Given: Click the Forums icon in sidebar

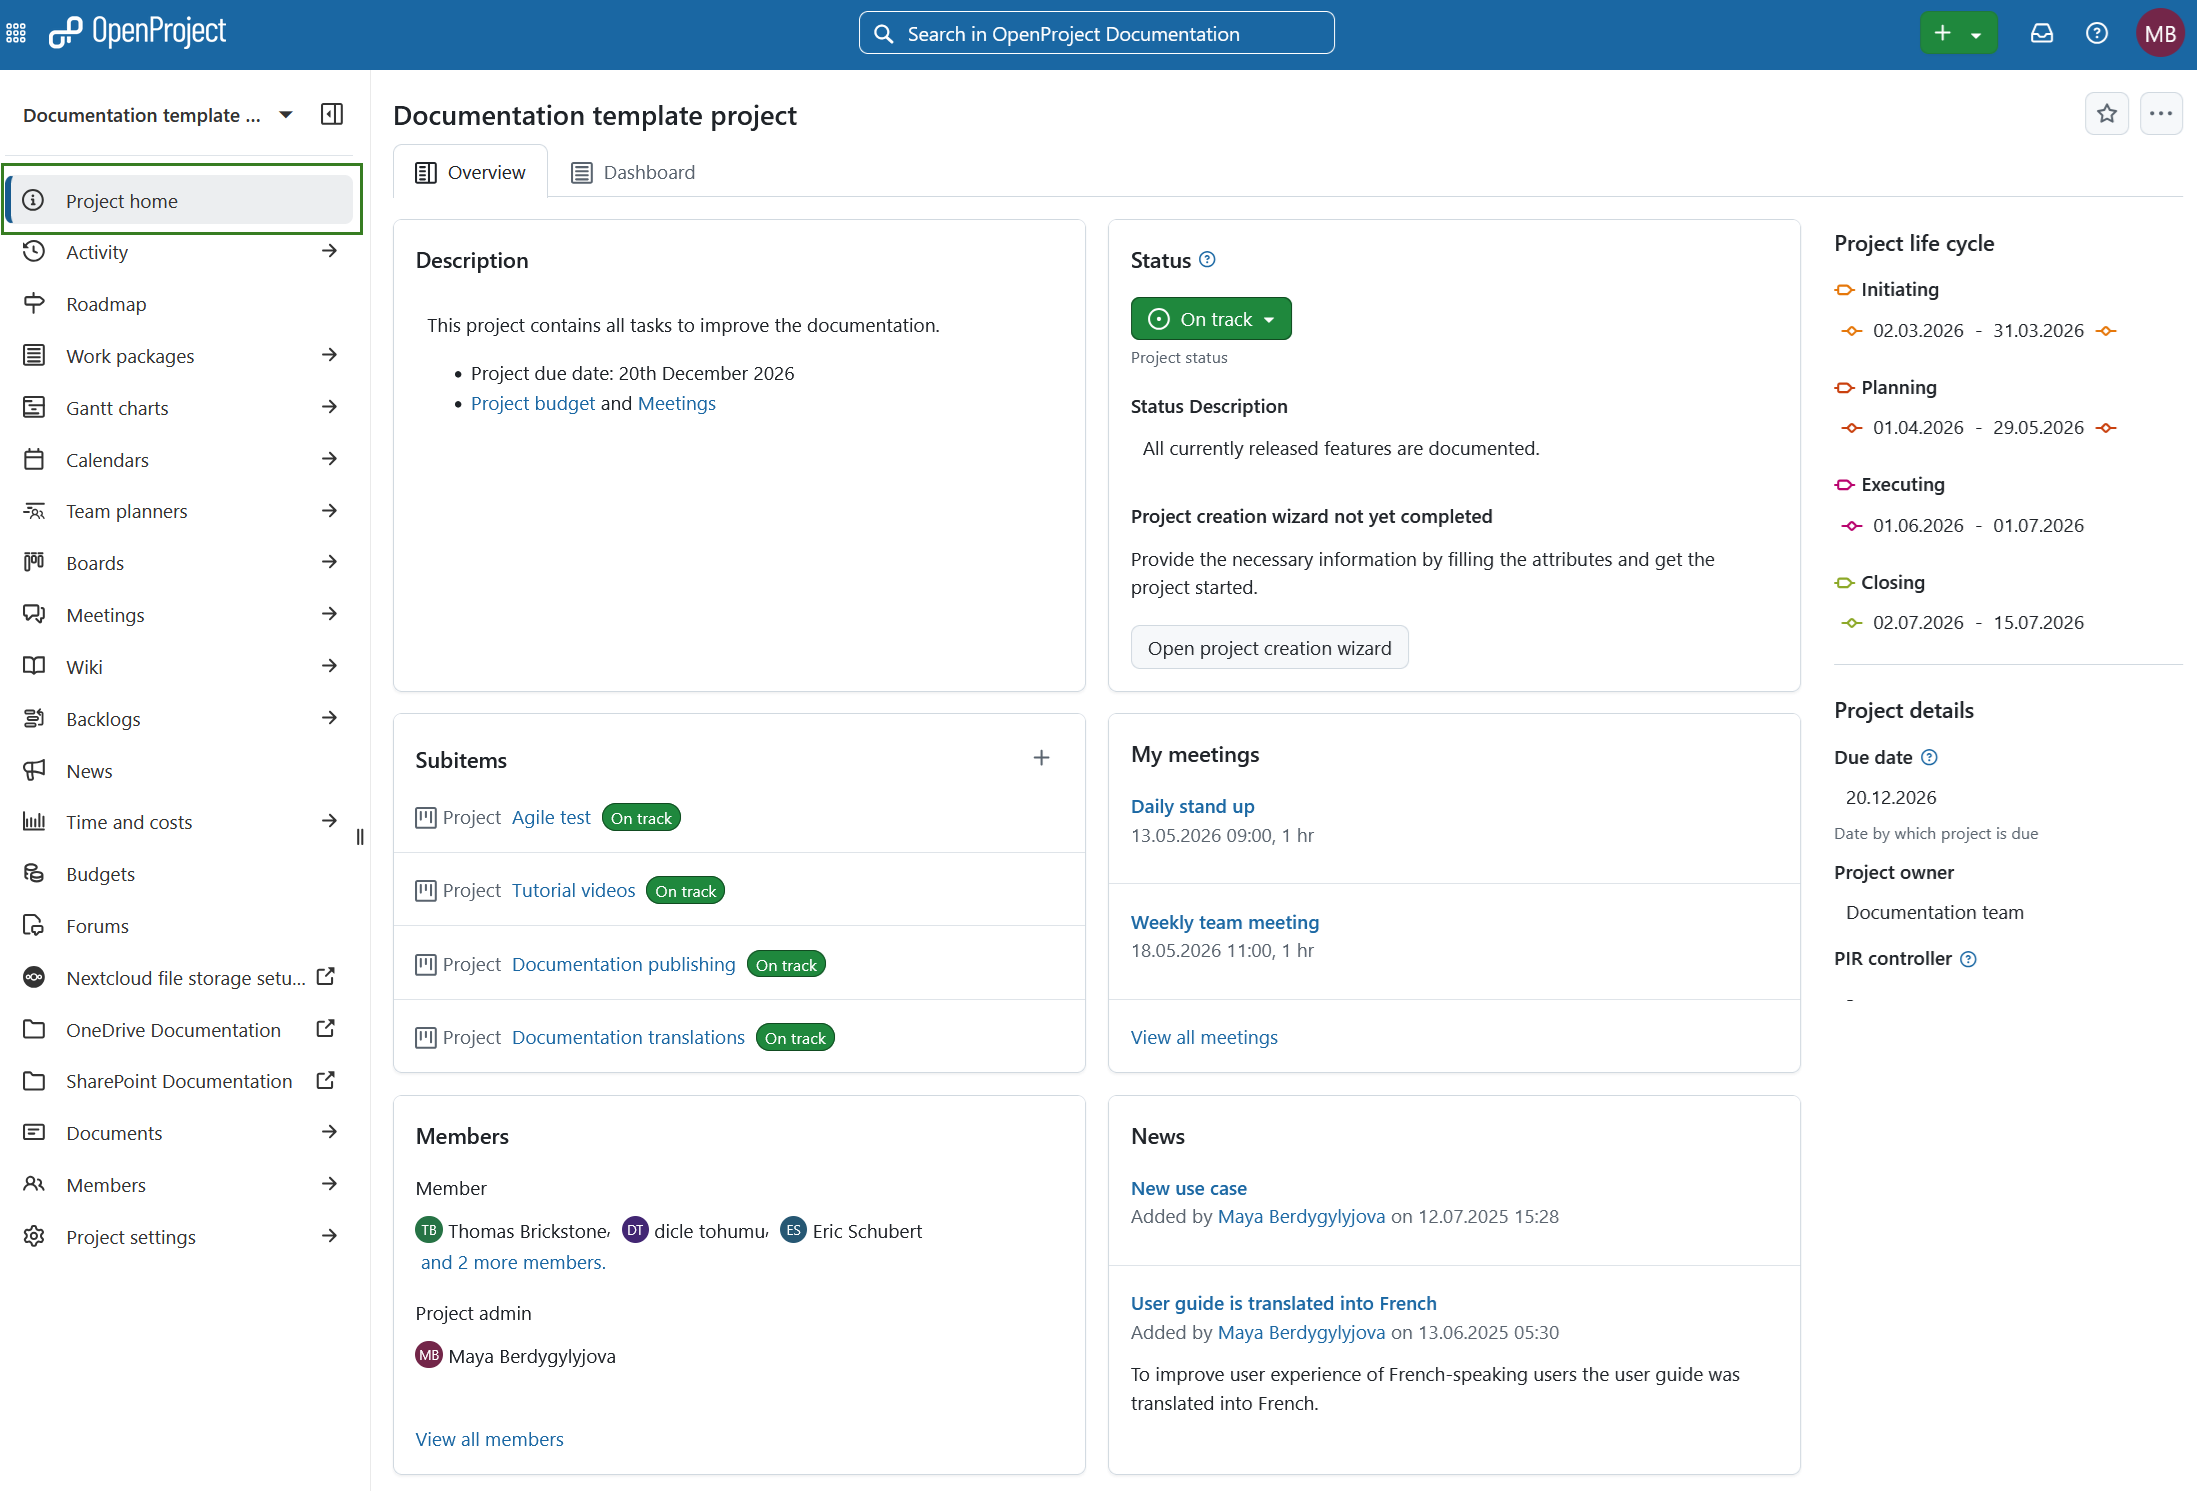Looking at the screenshot, I should tap(34, 925).
